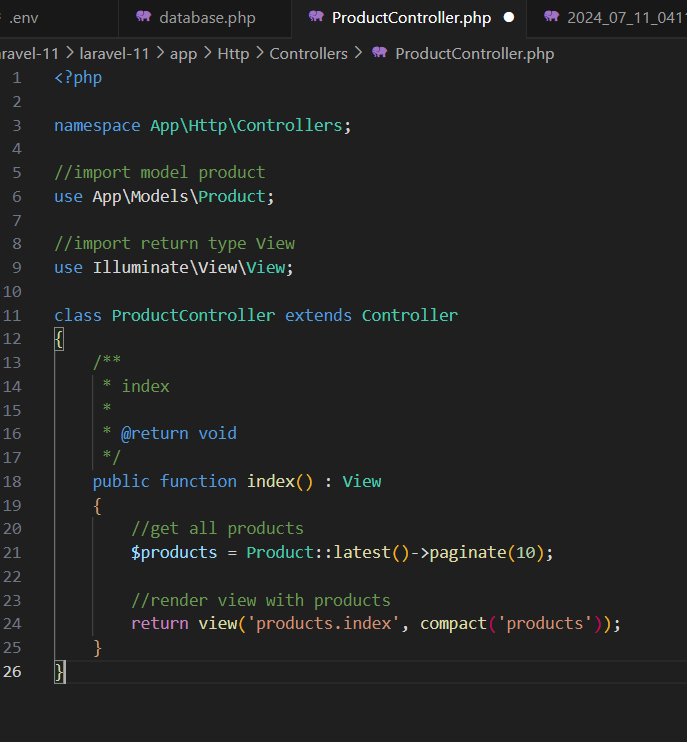Place cursor on the <?php opening tag
Screen dimensions: 687x742
tap(78, 78)
